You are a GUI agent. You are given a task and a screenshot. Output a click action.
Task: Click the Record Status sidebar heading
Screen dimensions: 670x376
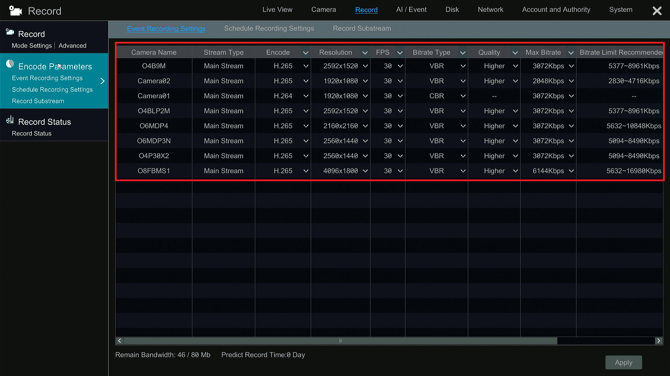[x=44, y=122]
